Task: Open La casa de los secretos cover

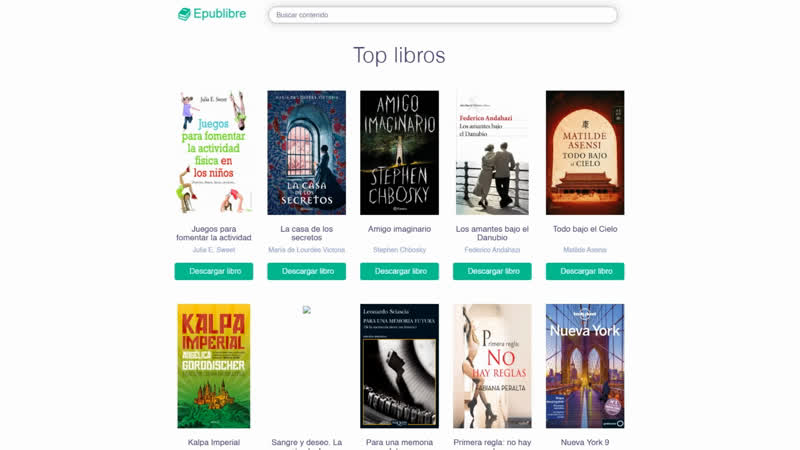Action: [x=307, y=153]
